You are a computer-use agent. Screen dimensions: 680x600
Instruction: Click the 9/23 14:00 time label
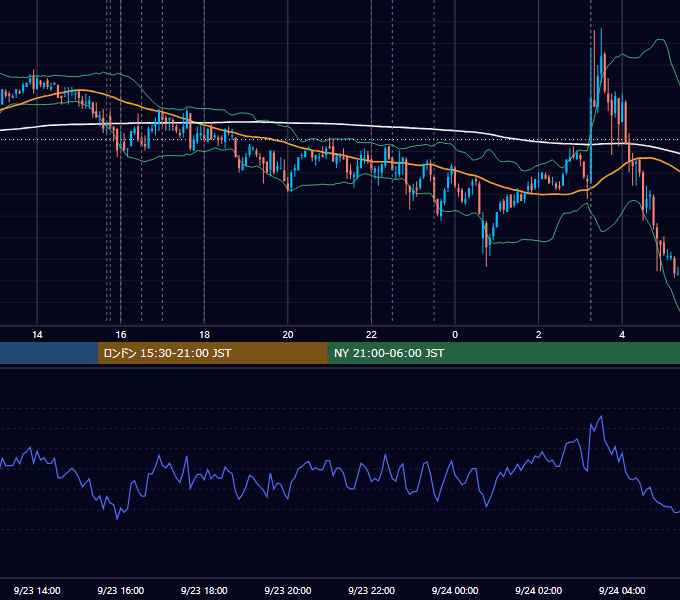(37, 590)
